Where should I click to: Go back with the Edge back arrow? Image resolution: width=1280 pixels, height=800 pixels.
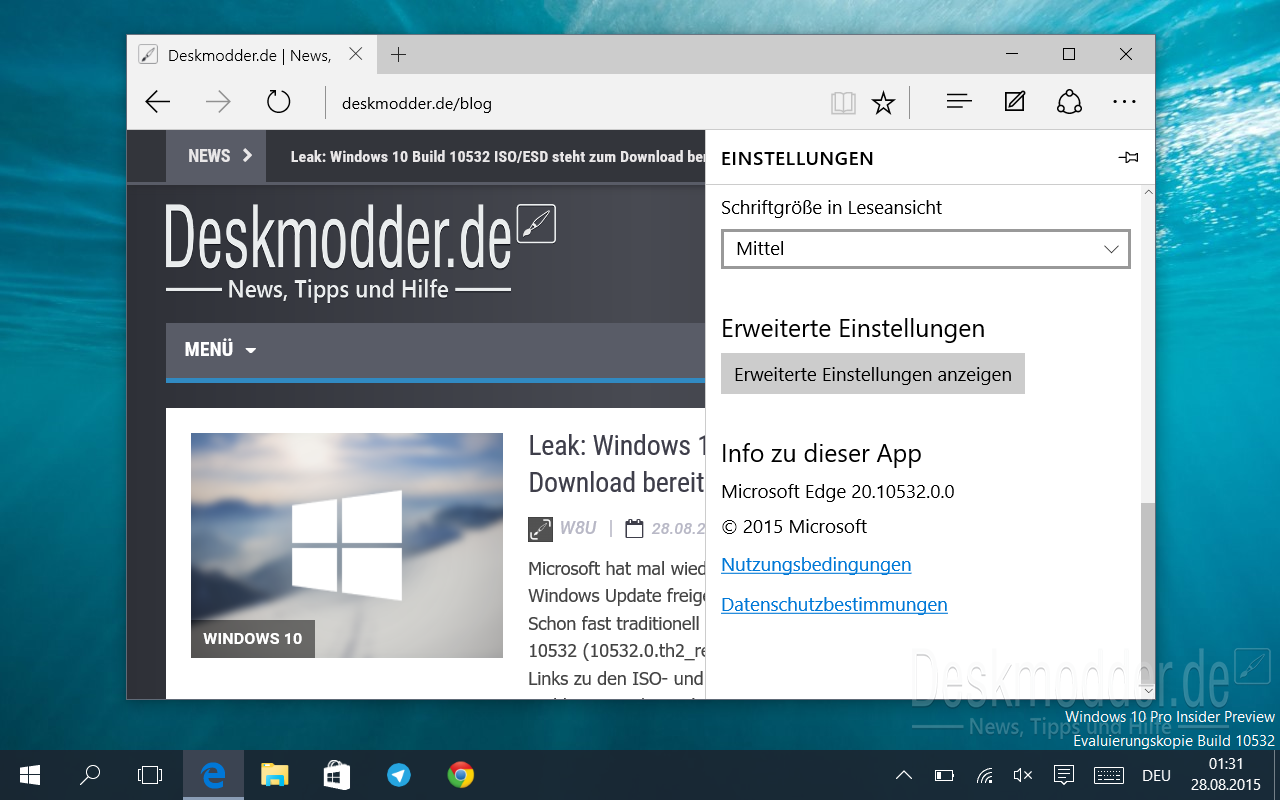pos(158,102)
